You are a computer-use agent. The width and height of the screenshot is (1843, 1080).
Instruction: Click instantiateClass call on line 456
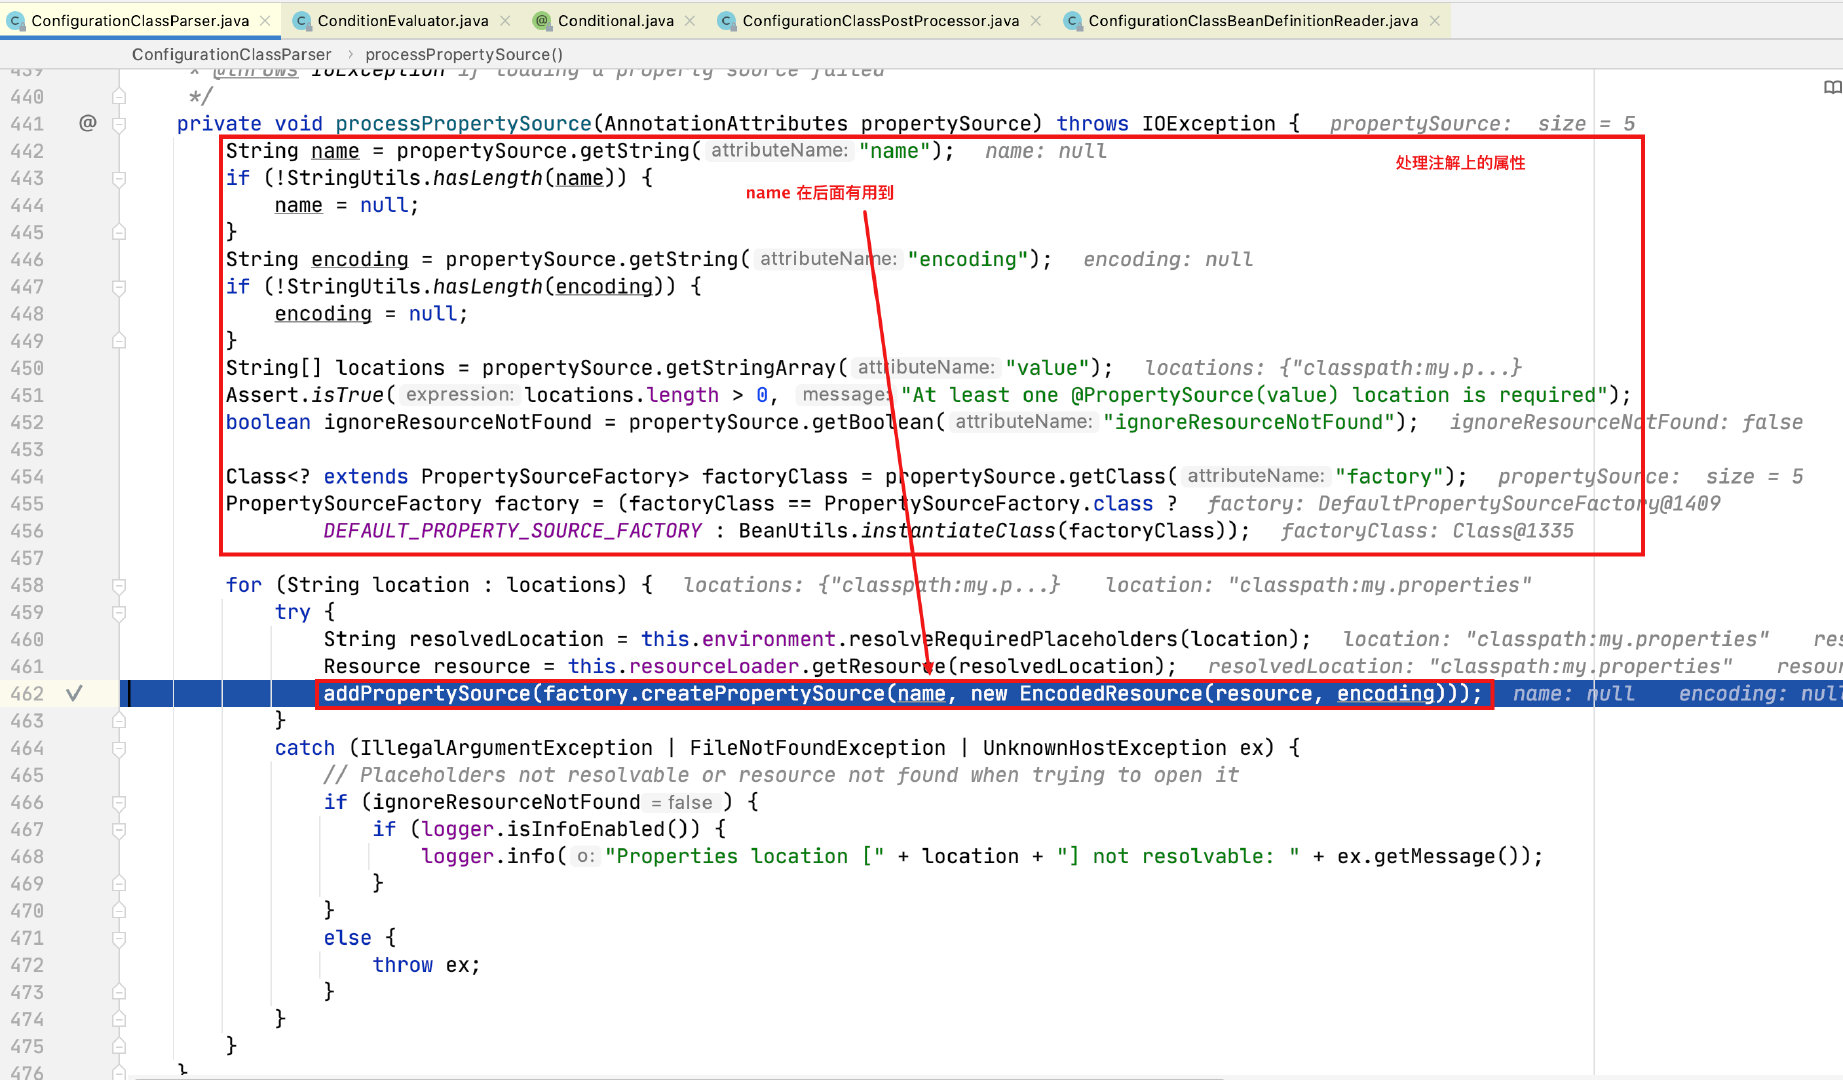coord(958,531)
